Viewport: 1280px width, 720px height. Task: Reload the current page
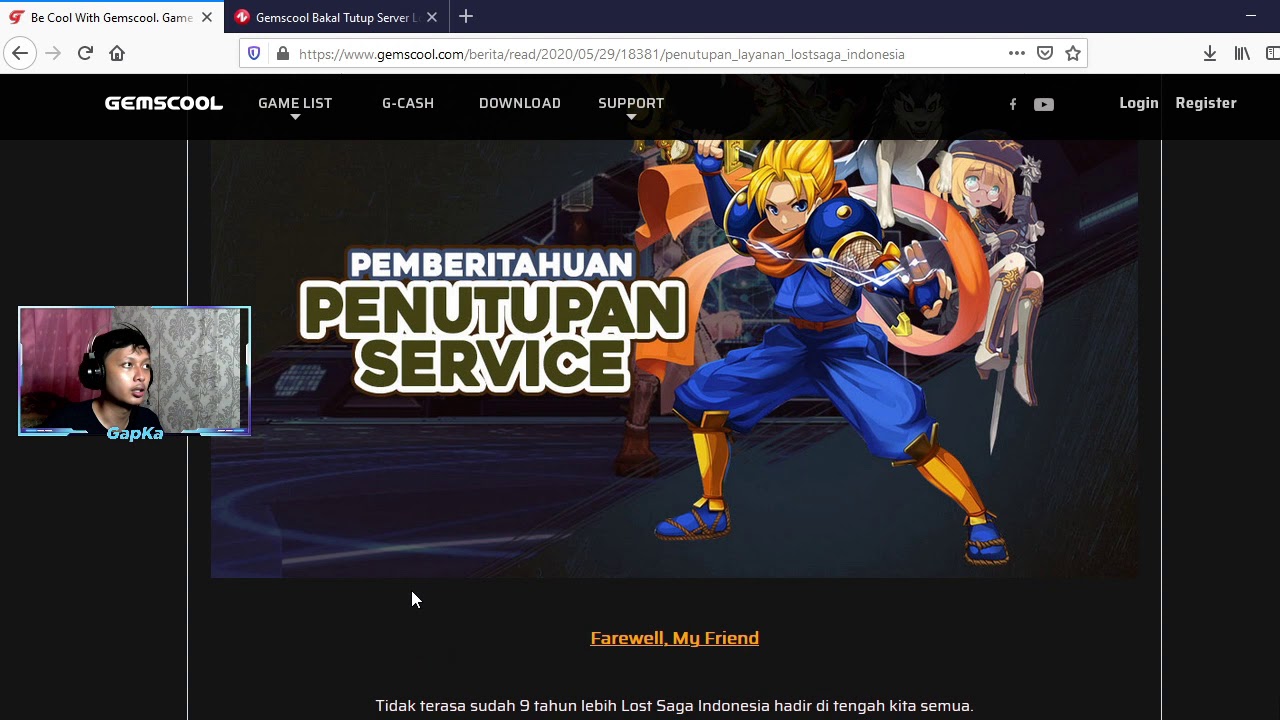point(85,54)
